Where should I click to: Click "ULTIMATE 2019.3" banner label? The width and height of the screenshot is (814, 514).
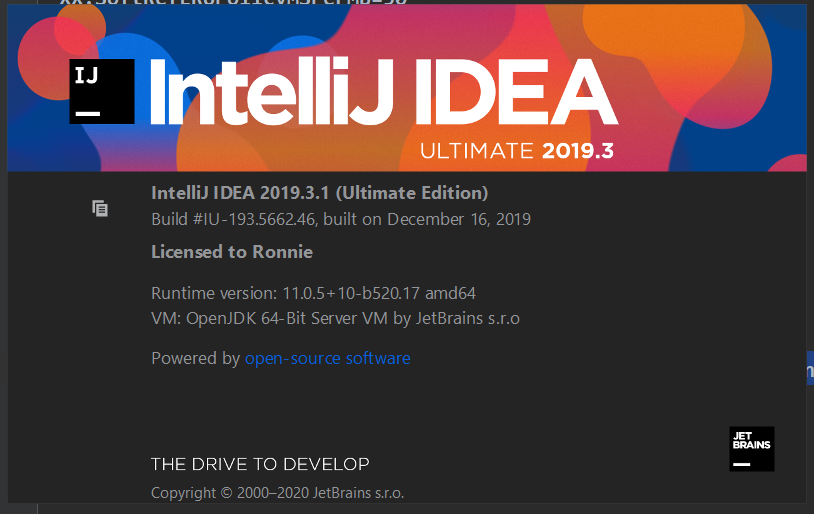pyautogui.click(x=517, y=151)
